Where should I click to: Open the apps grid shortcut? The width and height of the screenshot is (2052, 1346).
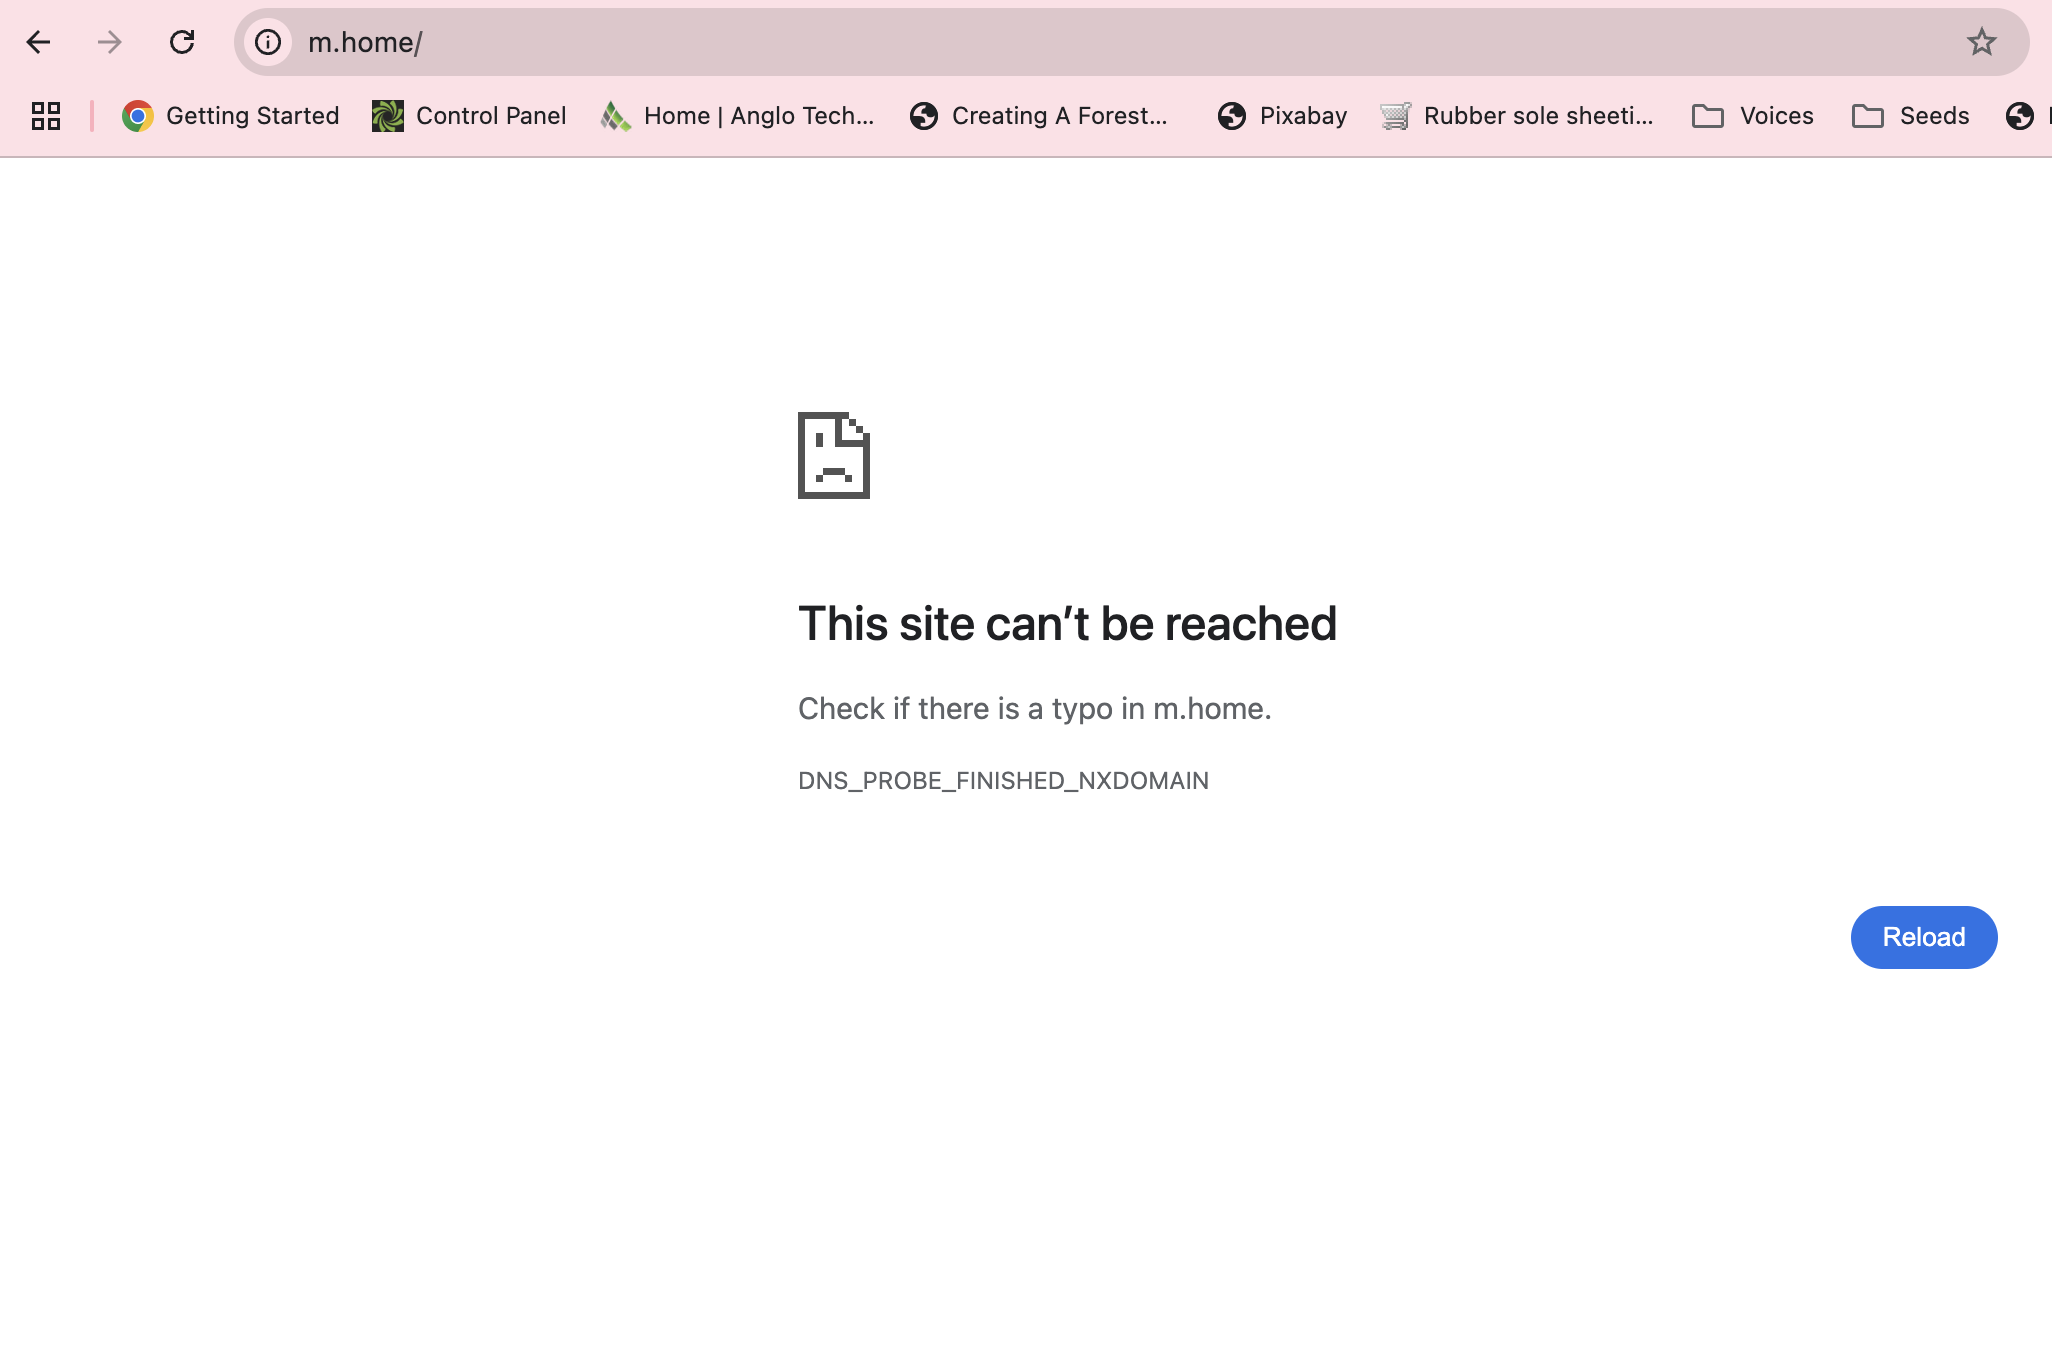tap(46, 116)
